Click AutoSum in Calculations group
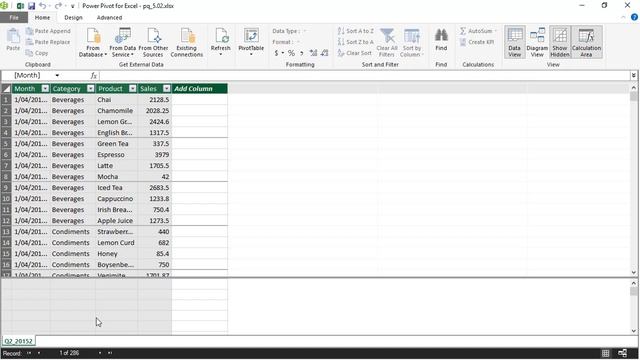The image size is (640, 360). tap(478, 31)
